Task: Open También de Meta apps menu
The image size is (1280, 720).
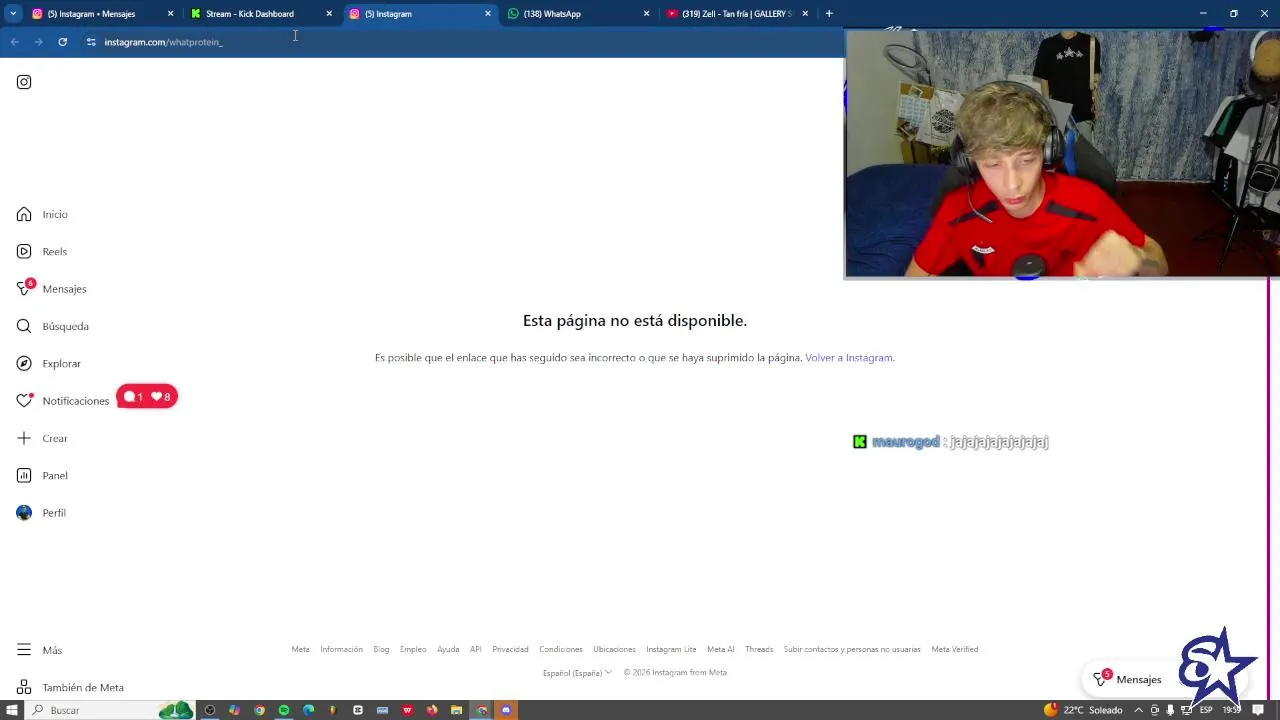Action: [x=70, y=687]
